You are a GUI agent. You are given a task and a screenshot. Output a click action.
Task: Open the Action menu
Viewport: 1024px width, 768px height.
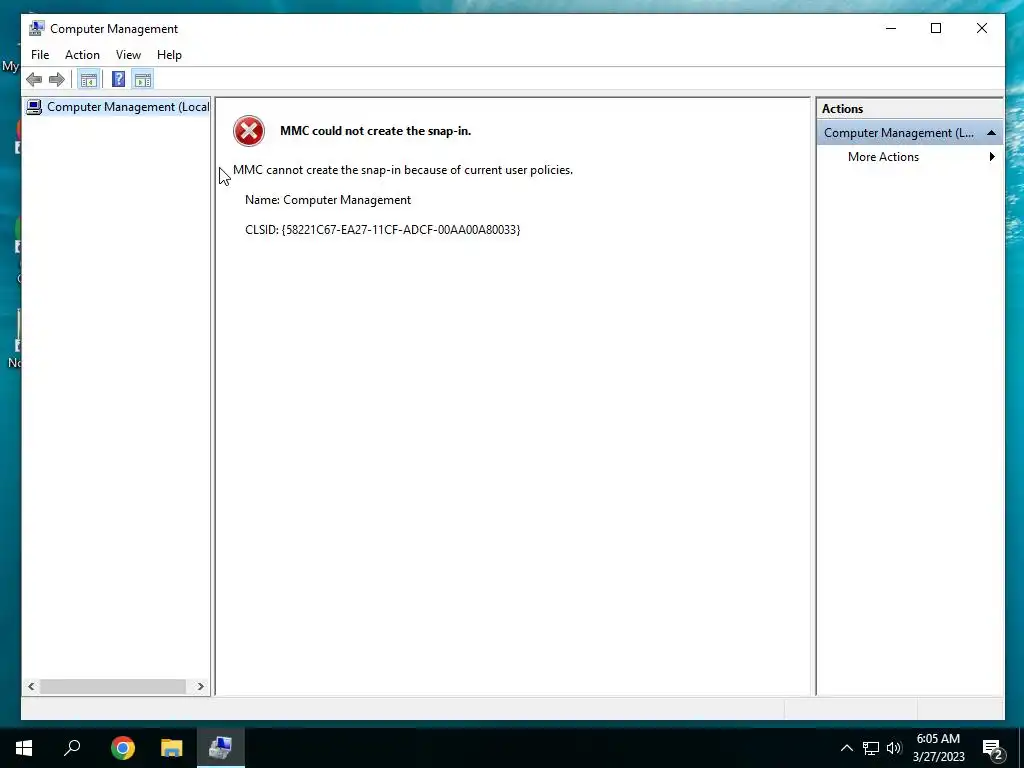pos(82,55)
